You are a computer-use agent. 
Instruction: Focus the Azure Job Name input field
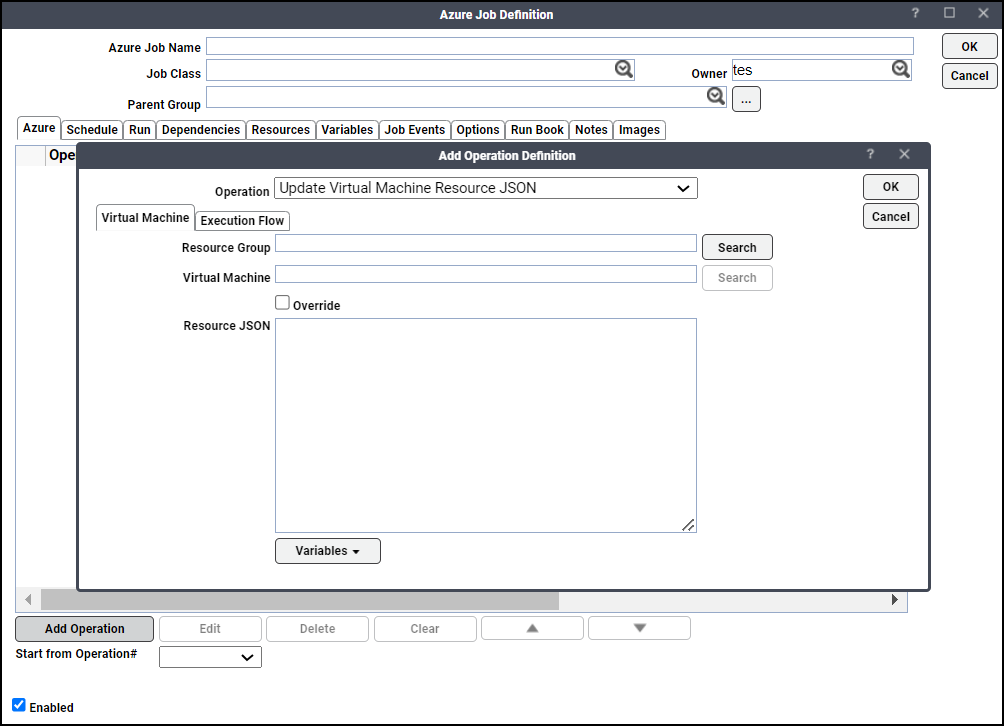pyautogui.click(x=560, y=46)
